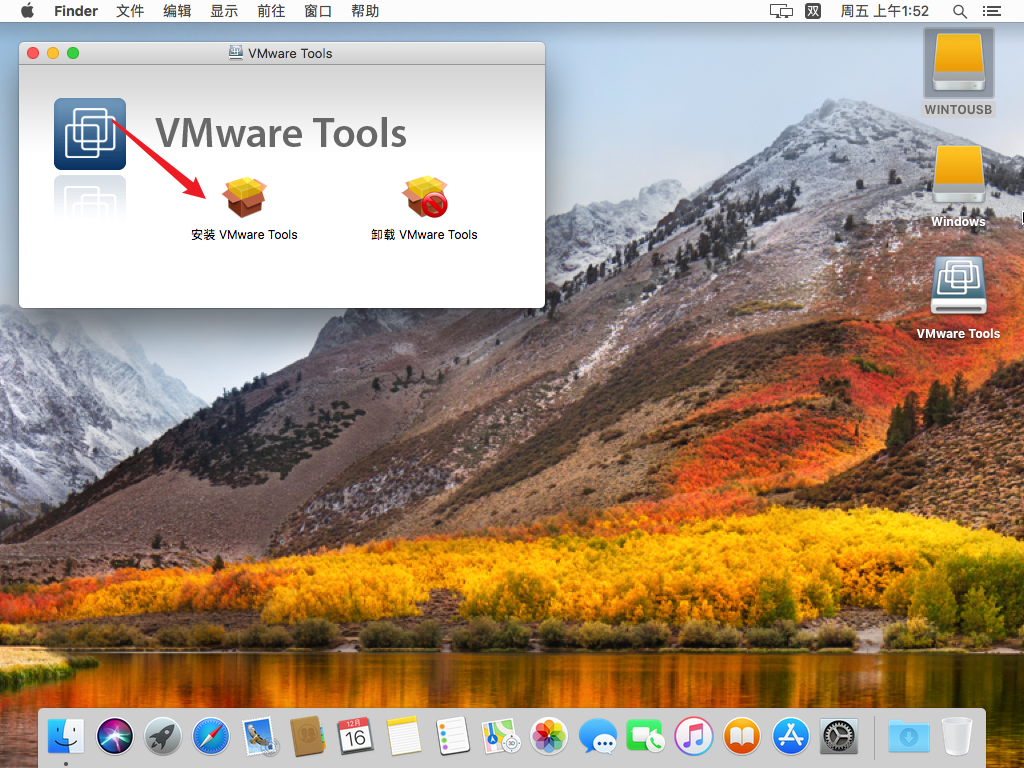Screen dimensions: 1024x768
Task: Open the Finder 文件 menu
Action: (130, 11)
